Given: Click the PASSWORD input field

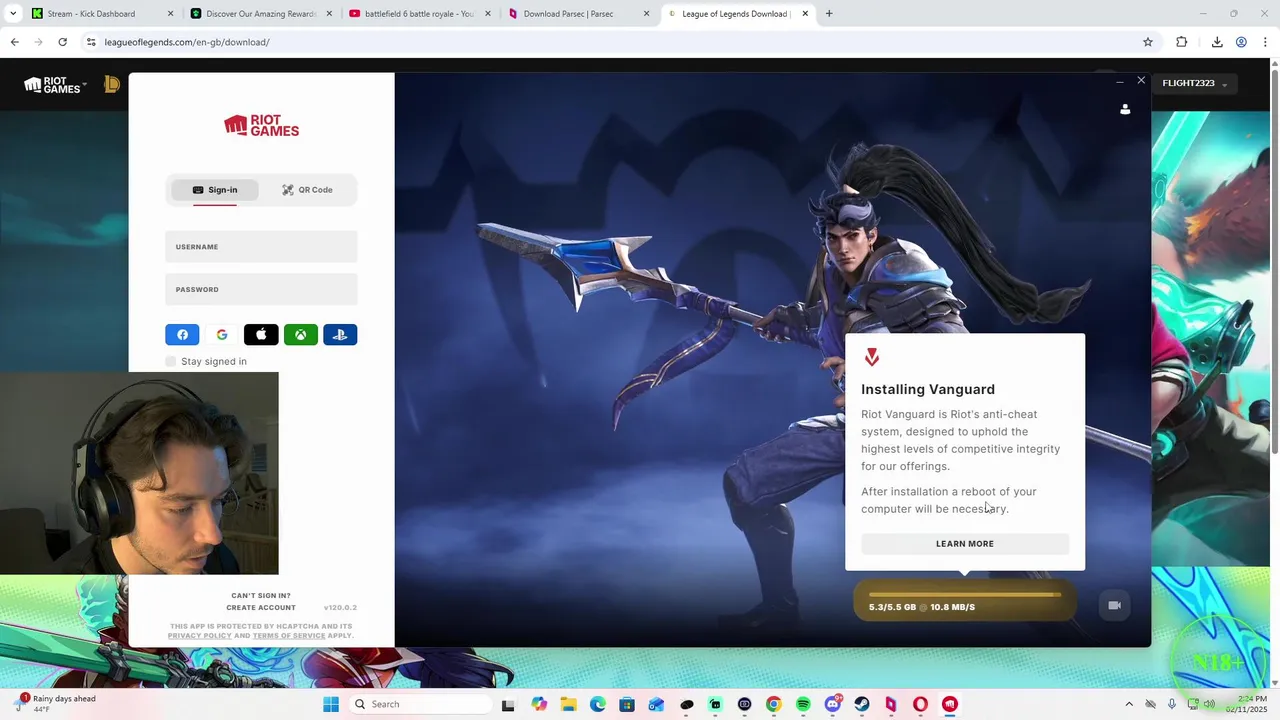Looking at the screenshot, I should pyautogui.click(x=261, y=290).
